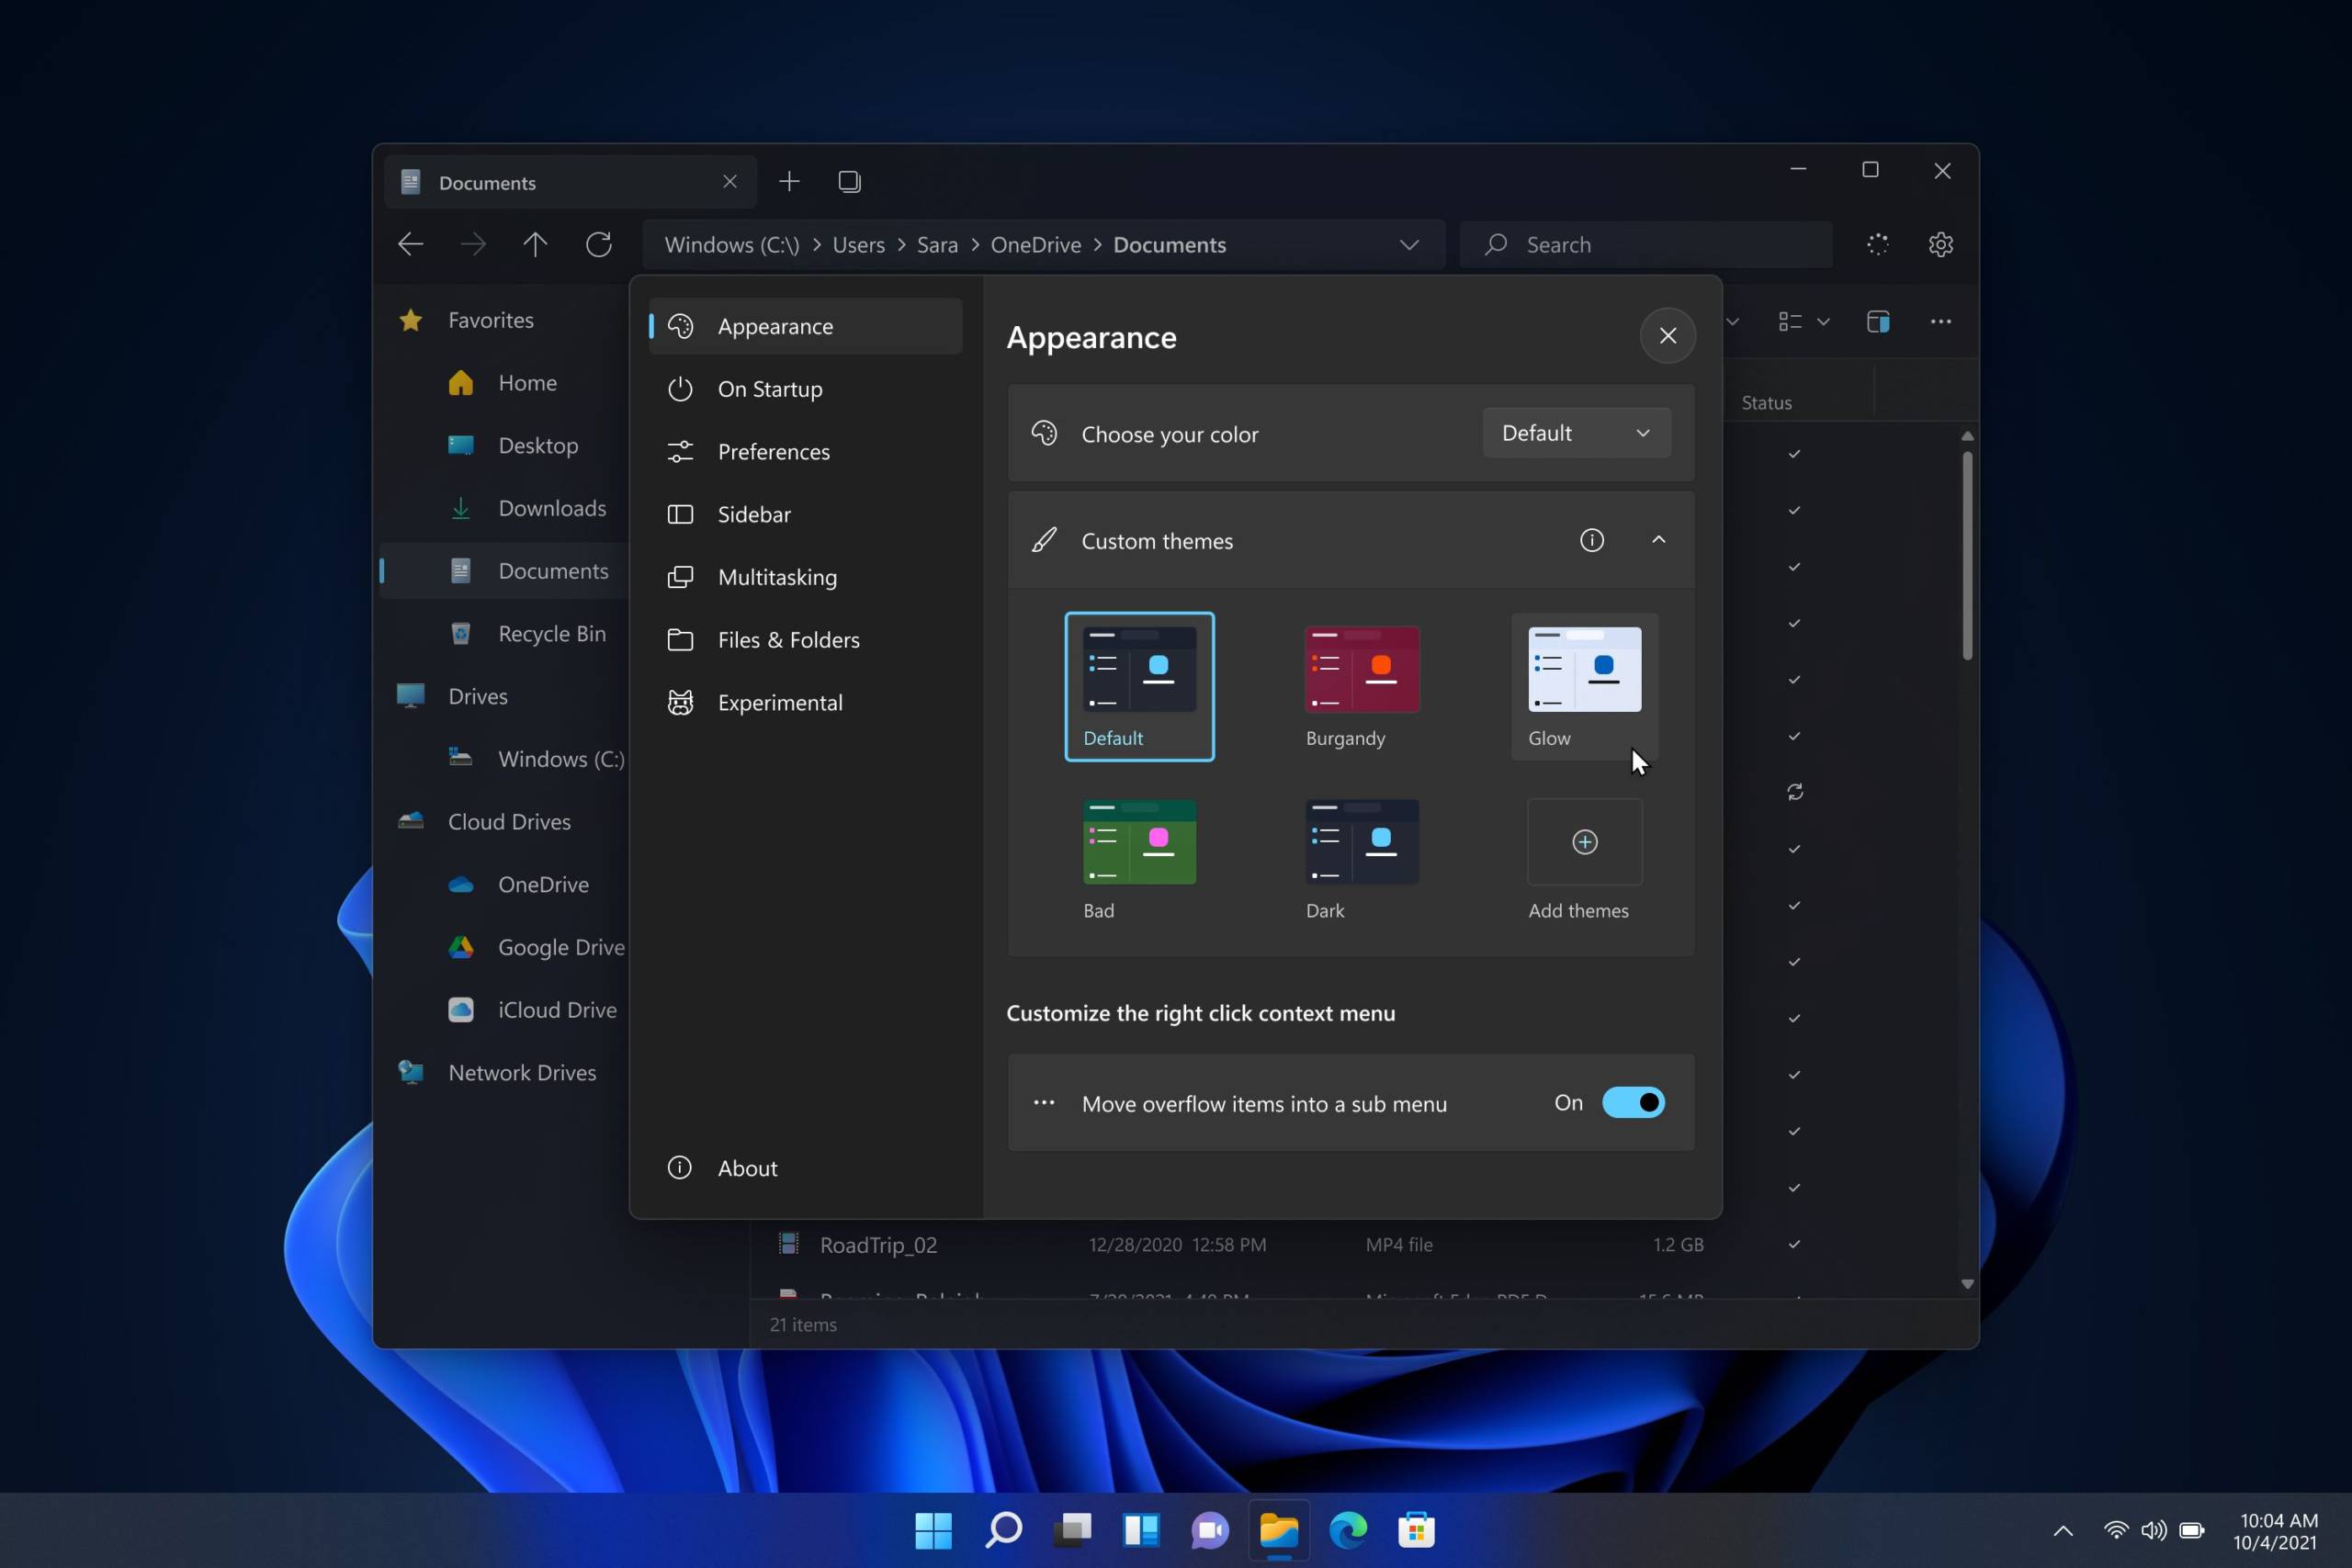Open the settings gear in the toolbar
2352x1568 pixels.
(x=1940, y=244)
